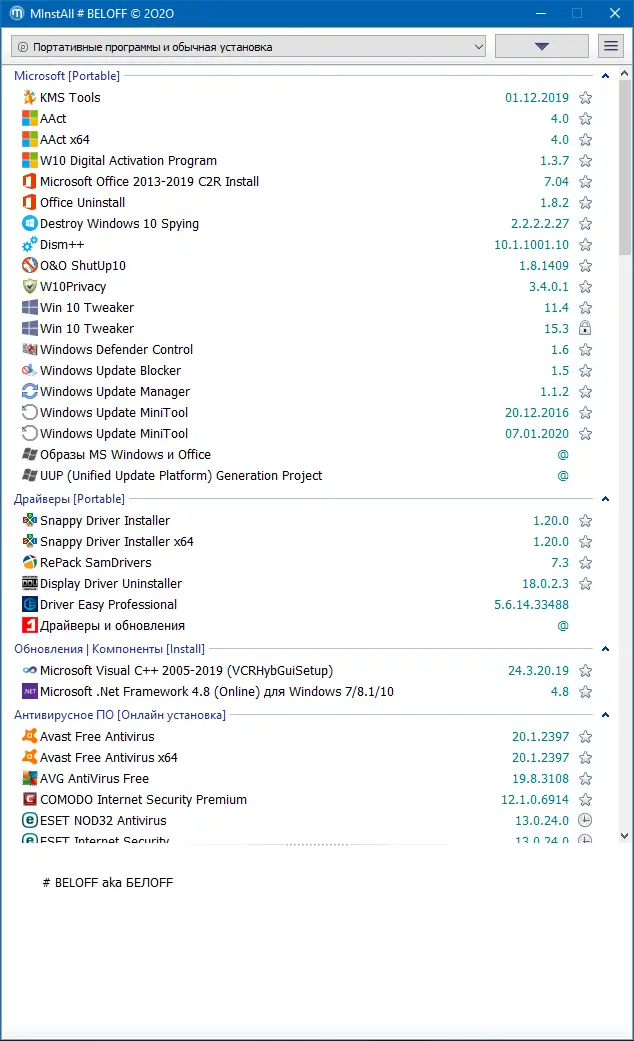This screenshot has height=1041, width=634.
Task: Click Snappy Driver Installer x64 icon
Action: pyautogui.click(x=30, y=542)
